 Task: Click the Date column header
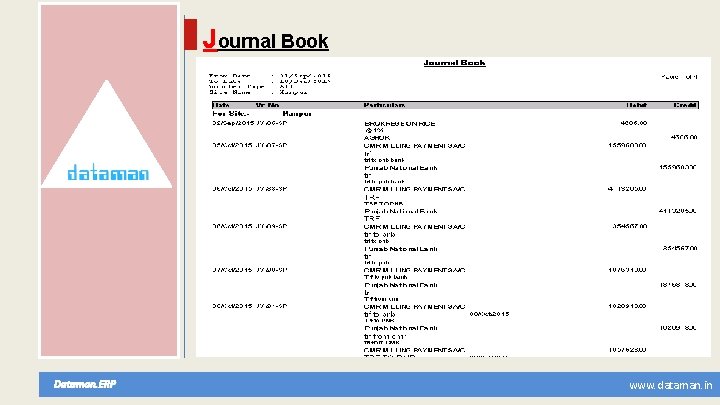pos(221,105)
